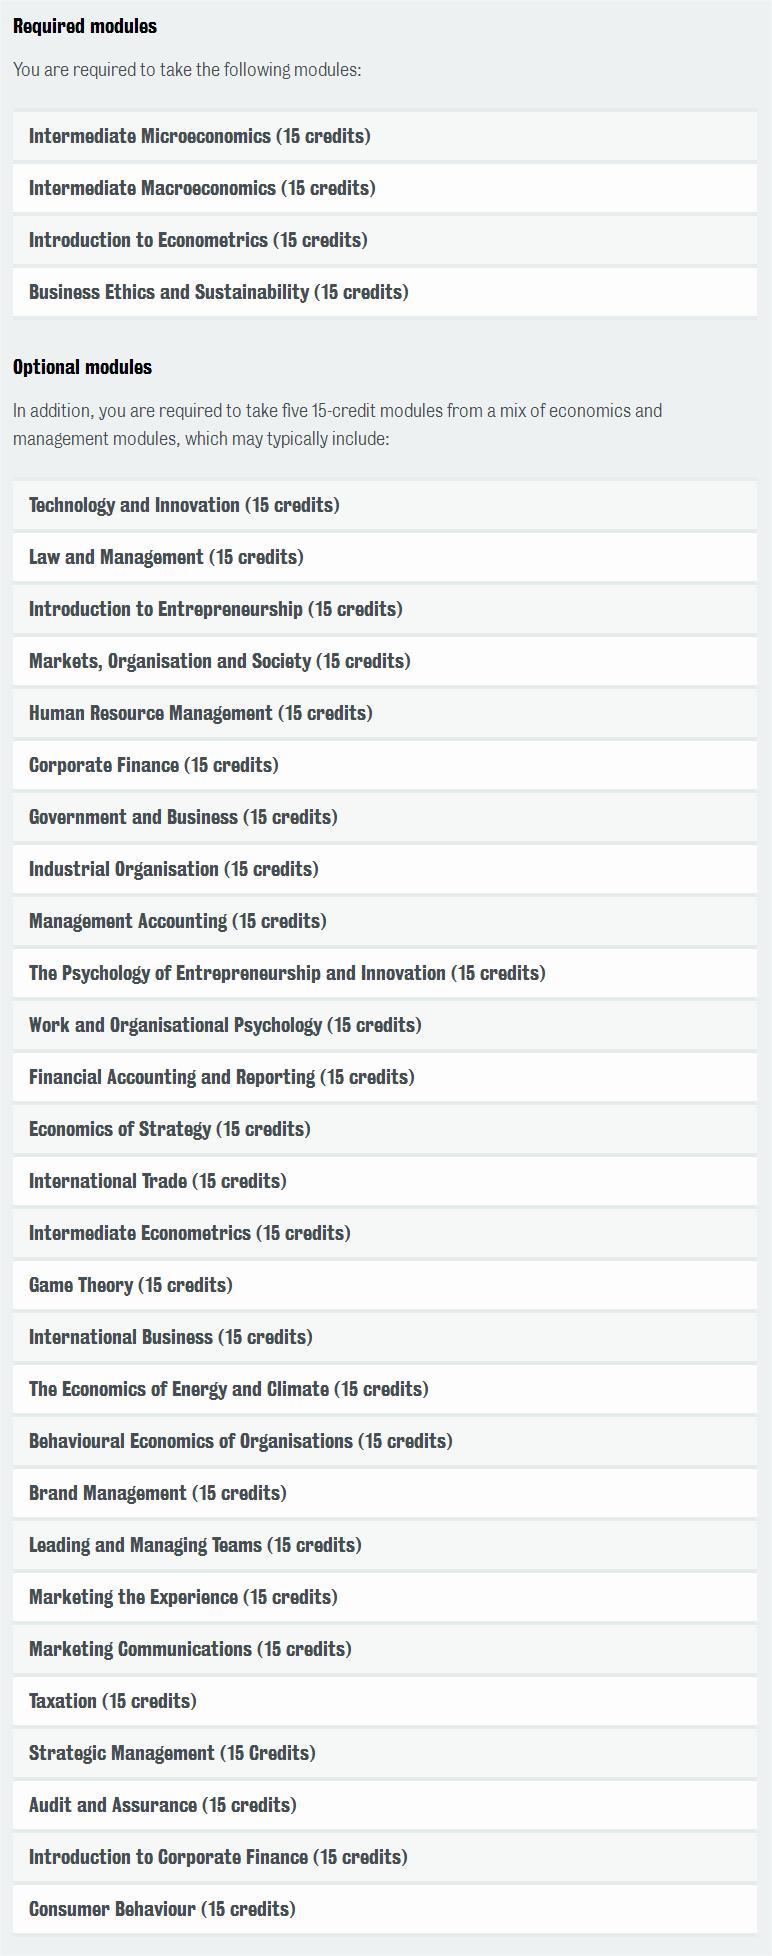
Task: Select the Industrial Organisation module
Action: tap(385, 869)
